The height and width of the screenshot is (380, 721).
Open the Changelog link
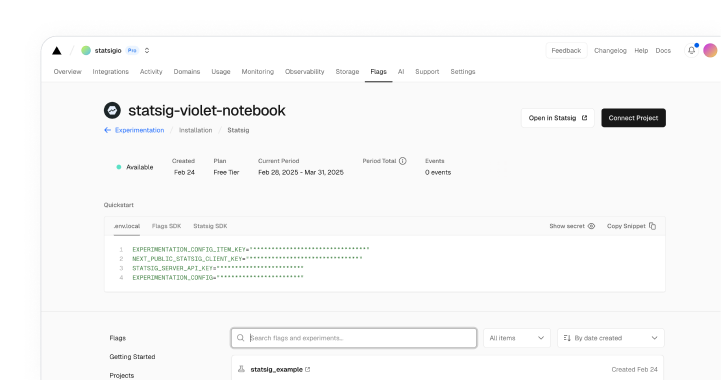coord(610,51)
